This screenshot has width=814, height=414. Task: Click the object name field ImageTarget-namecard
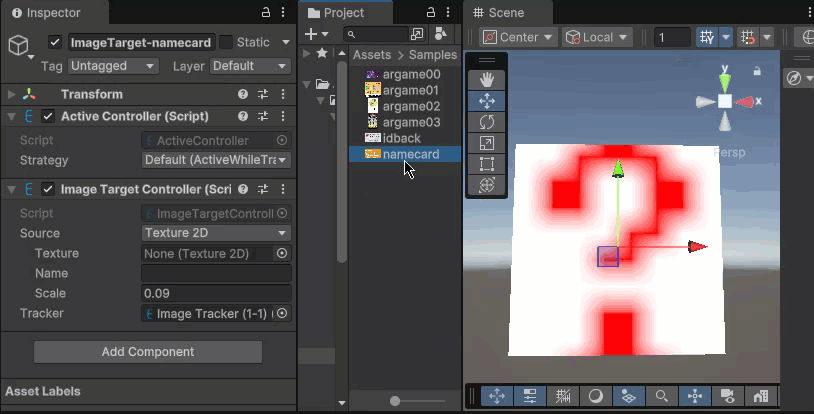coord(141,42)
